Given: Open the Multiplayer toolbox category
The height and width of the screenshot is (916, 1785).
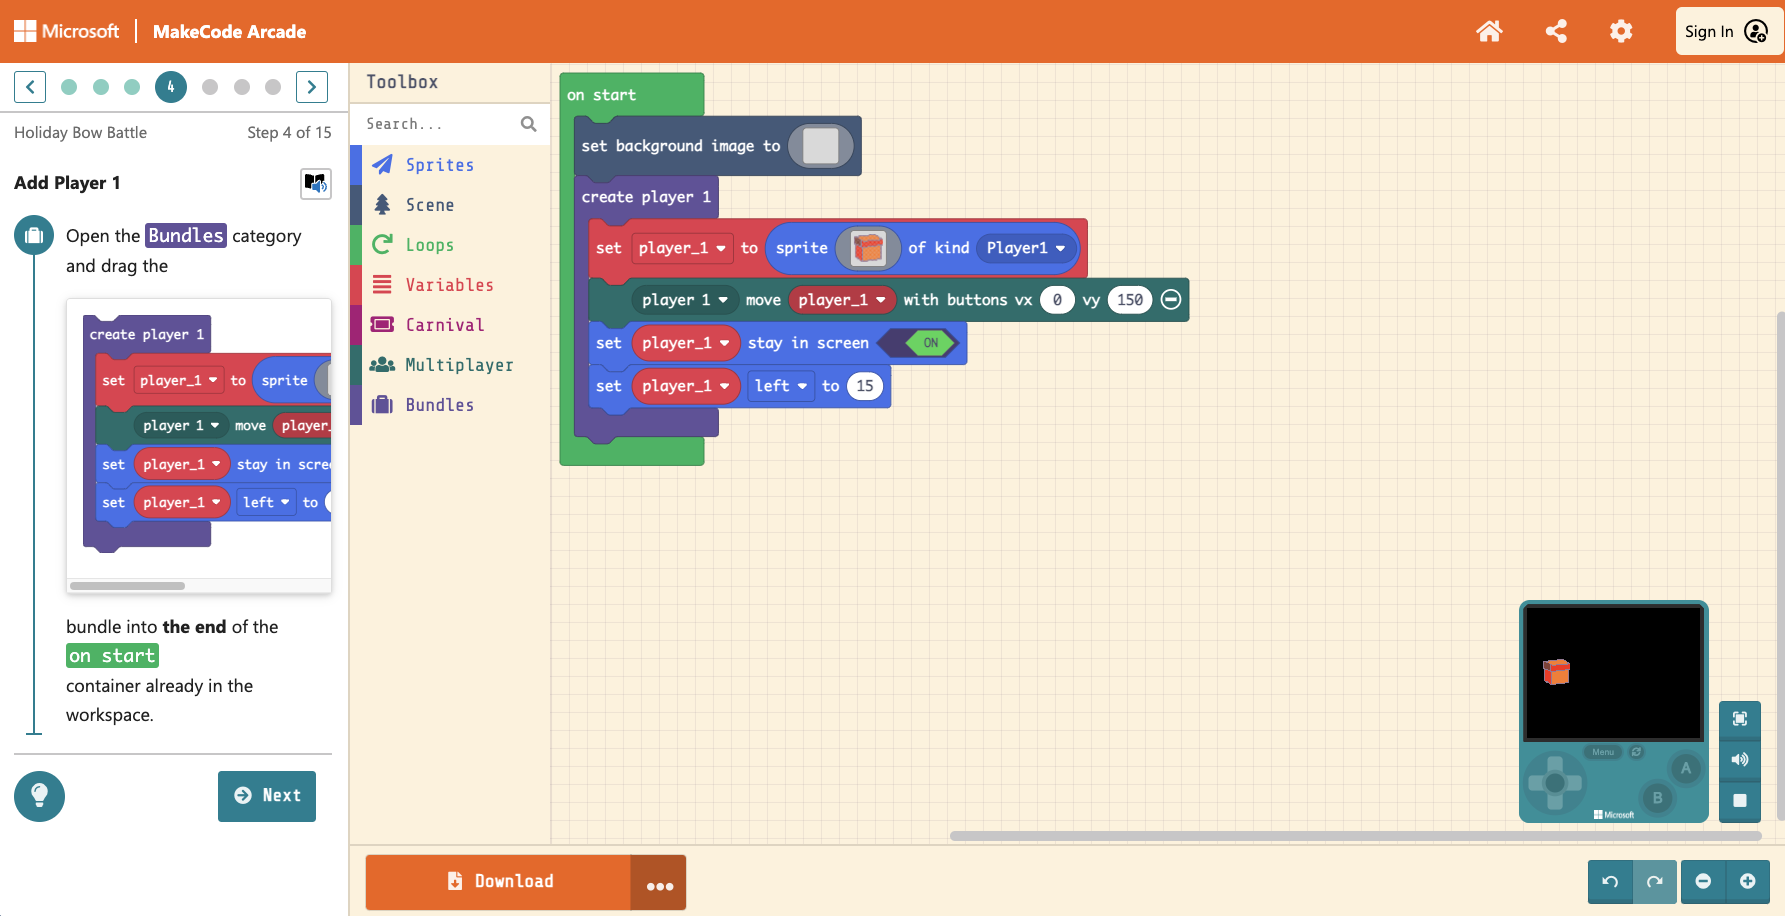Looking at the screenshot, I should (450, 365).
